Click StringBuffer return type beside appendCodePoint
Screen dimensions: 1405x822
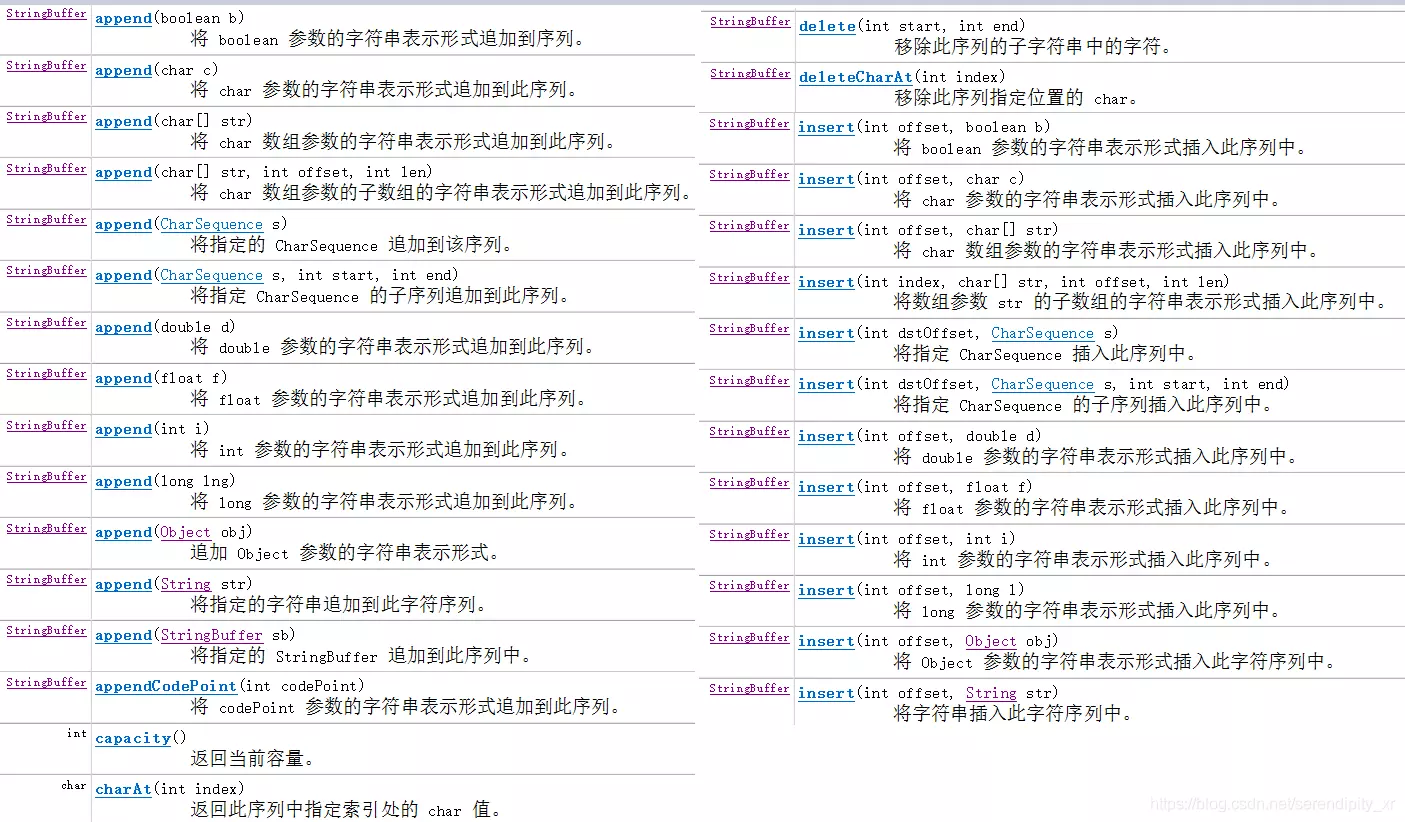(46, 683)
